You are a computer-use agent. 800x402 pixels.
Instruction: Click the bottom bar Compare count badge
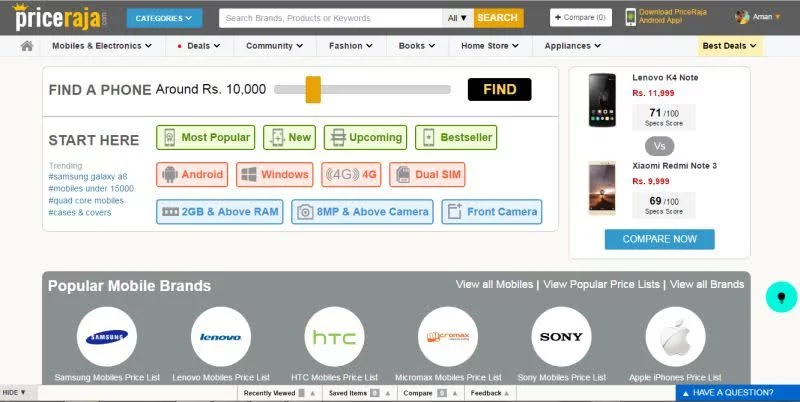442,393
